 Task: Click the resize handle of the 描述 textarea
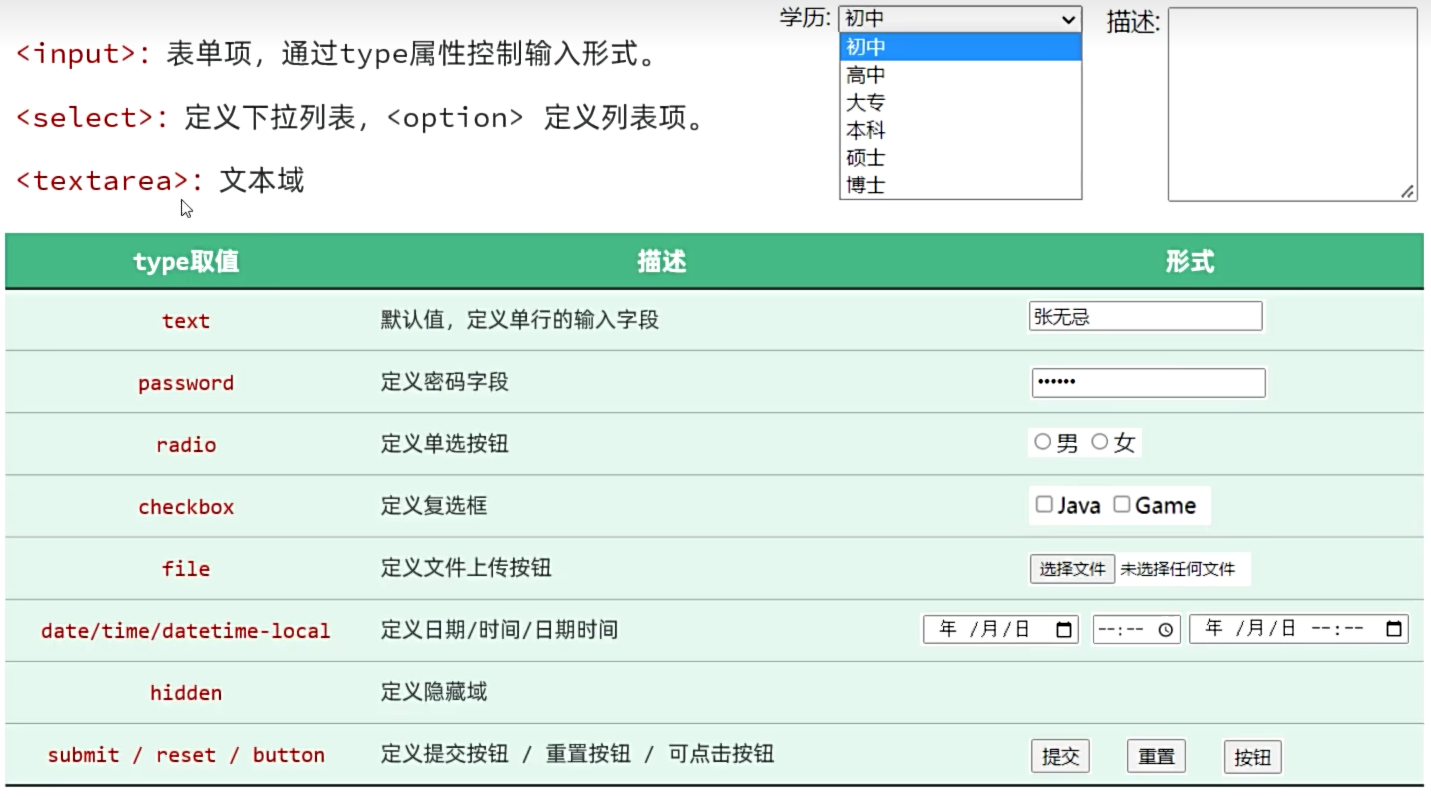(1407, 192)
